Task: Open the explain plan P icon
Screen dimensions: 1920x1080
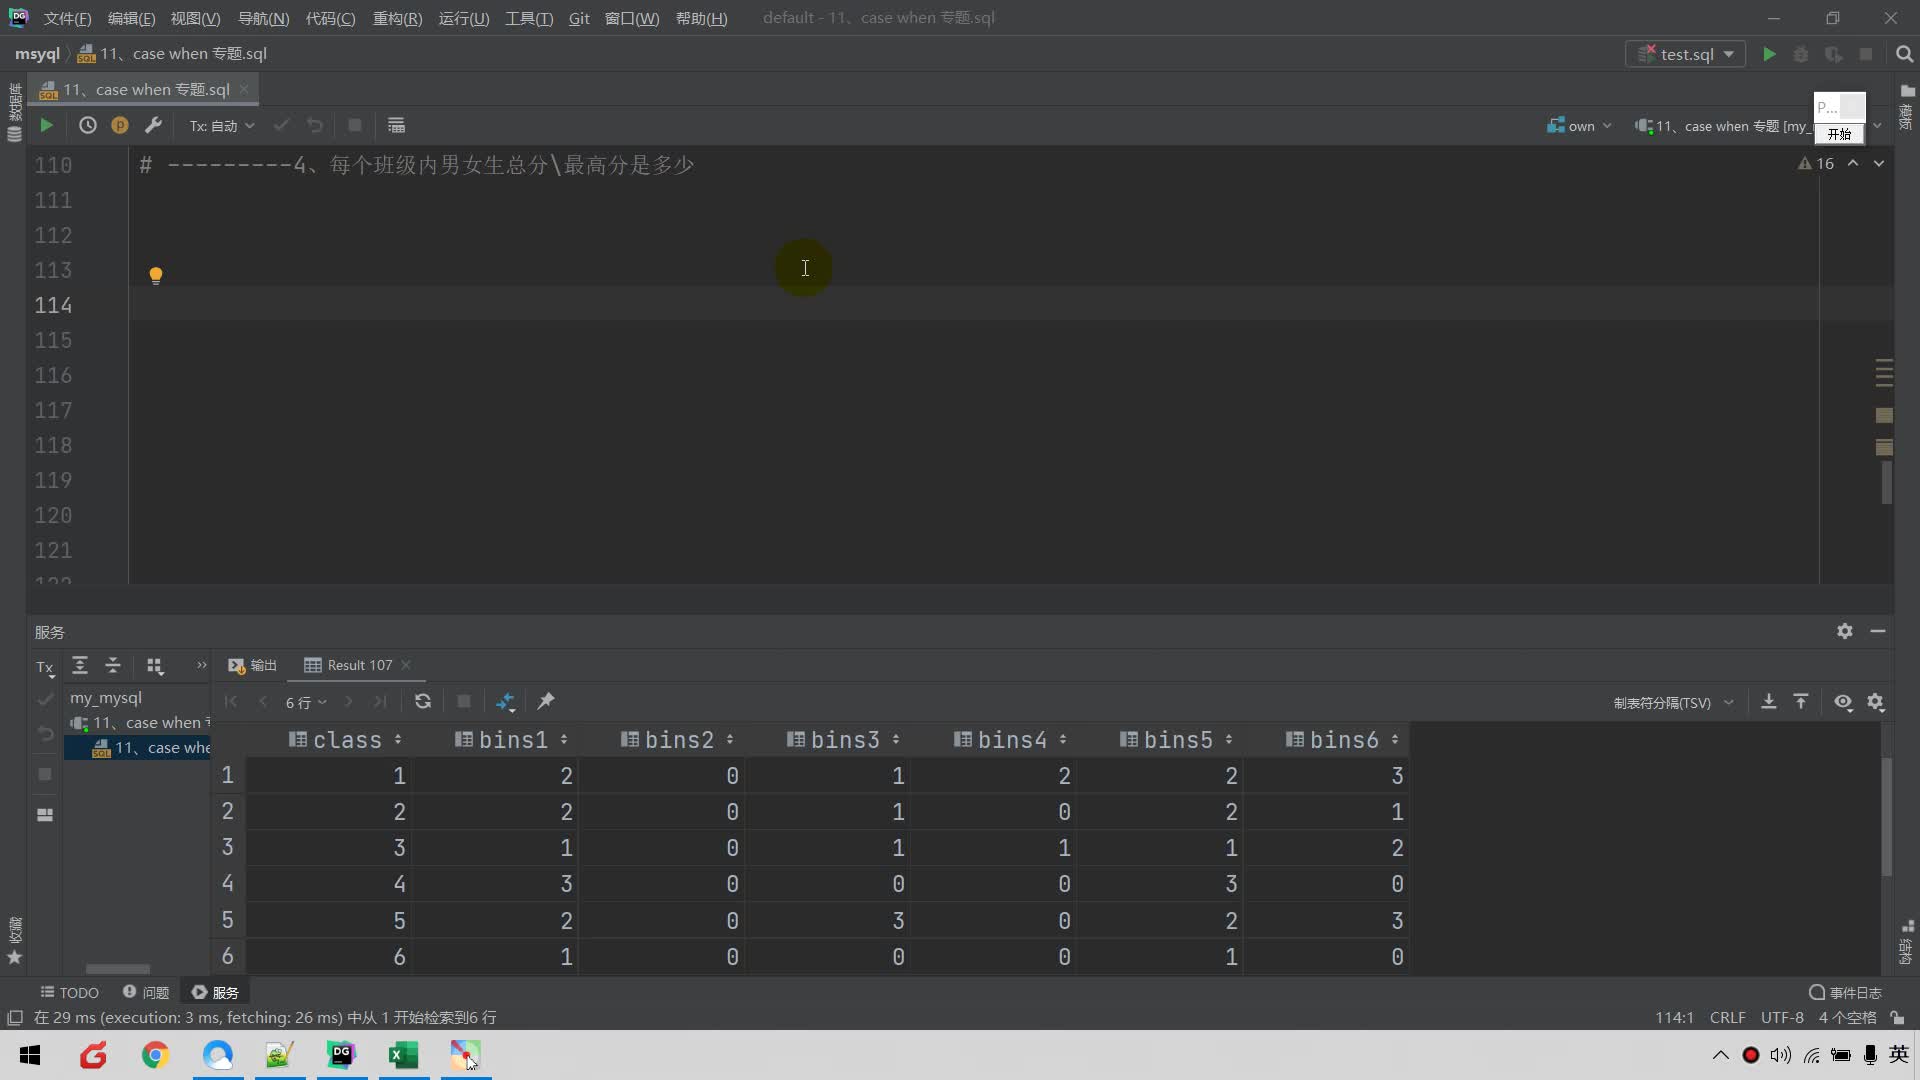Action: [x=120, y=125]
